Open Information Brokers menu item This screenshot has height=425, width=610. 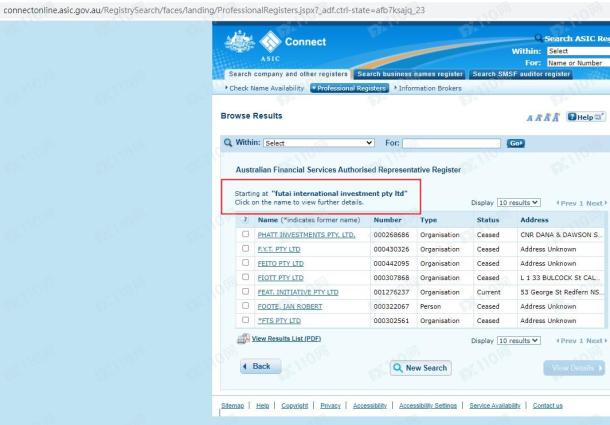(428, 88)
